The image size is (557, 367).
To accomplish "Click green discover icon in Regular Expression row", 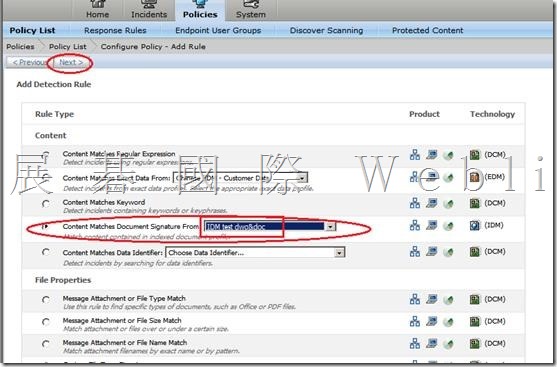I will pos(448,155).
